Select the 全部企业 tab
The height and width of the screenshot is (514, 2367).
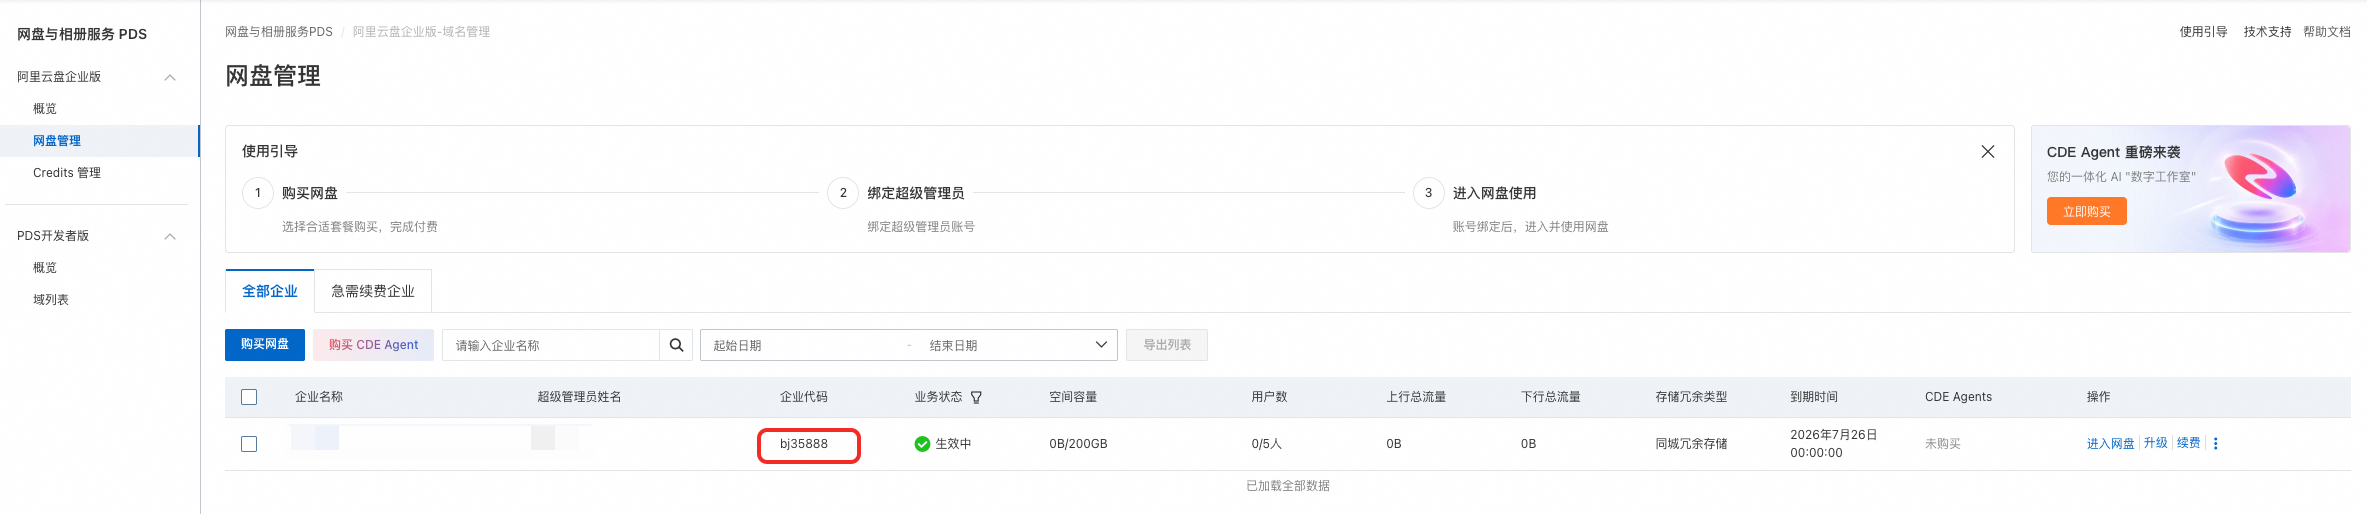[x=270, y=291]
